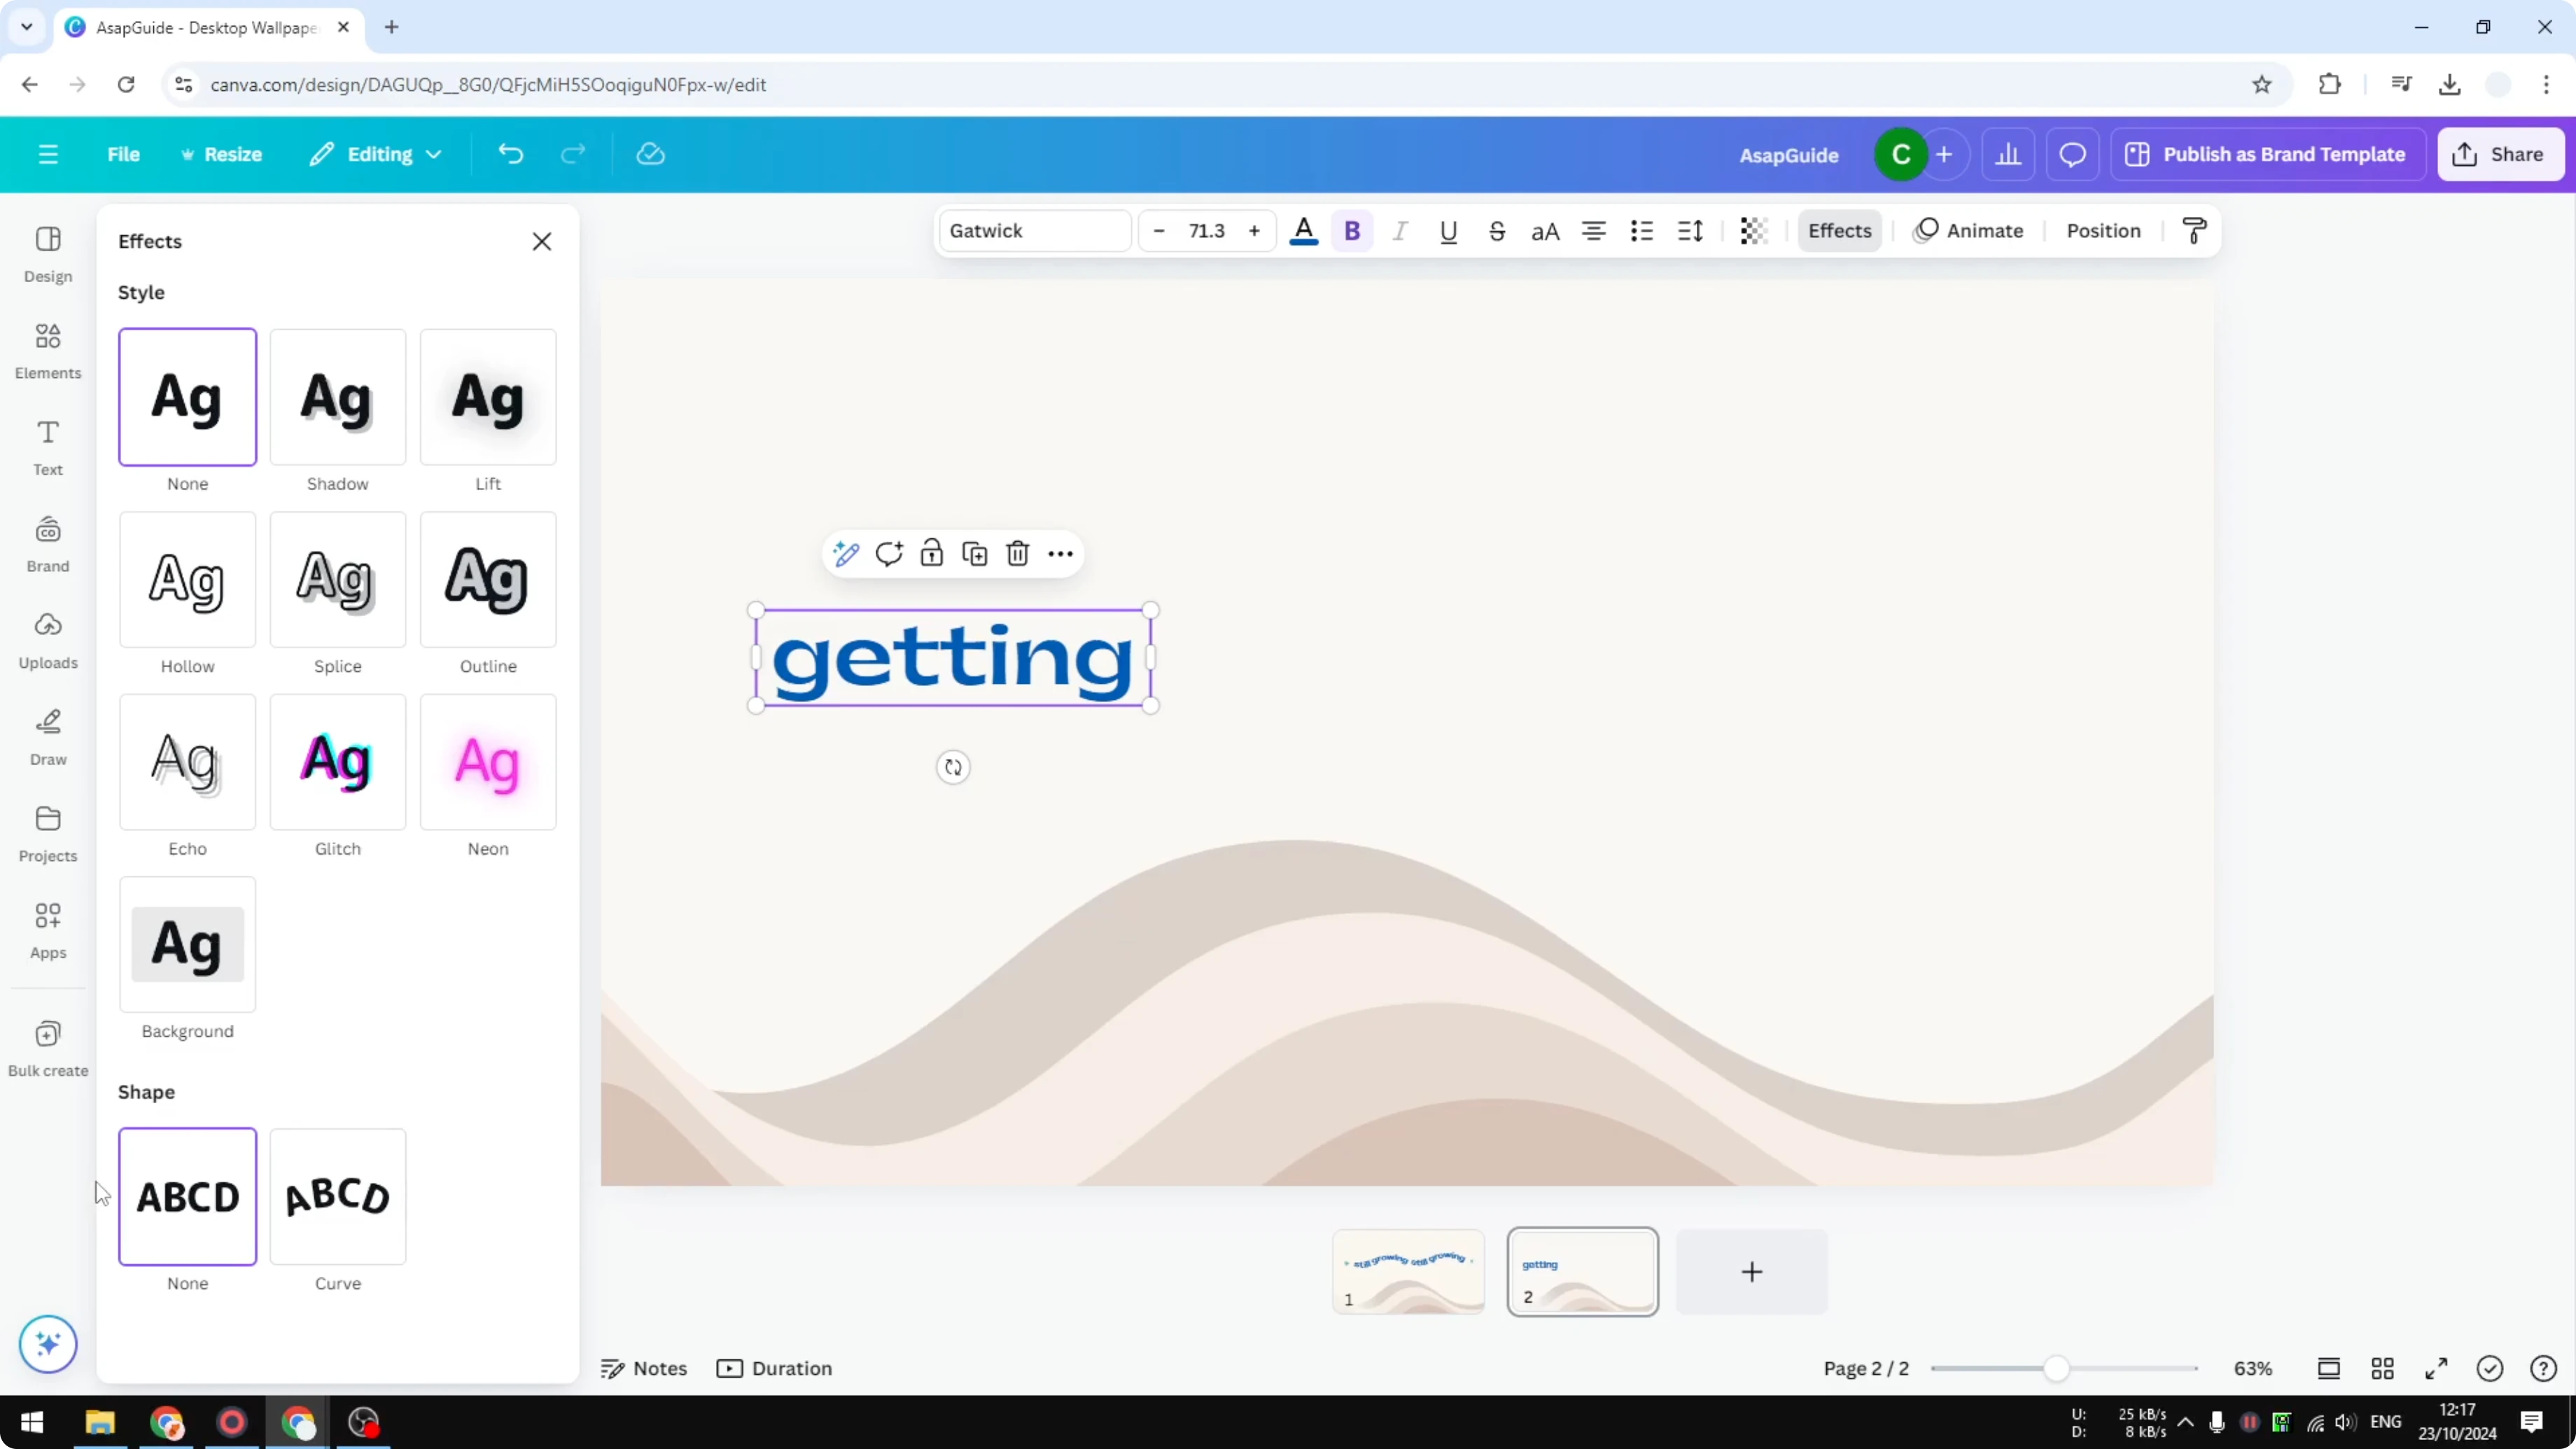Toggle bold formatting on the text
Screen dimensions: 2576x1449
pos(1352,230)
